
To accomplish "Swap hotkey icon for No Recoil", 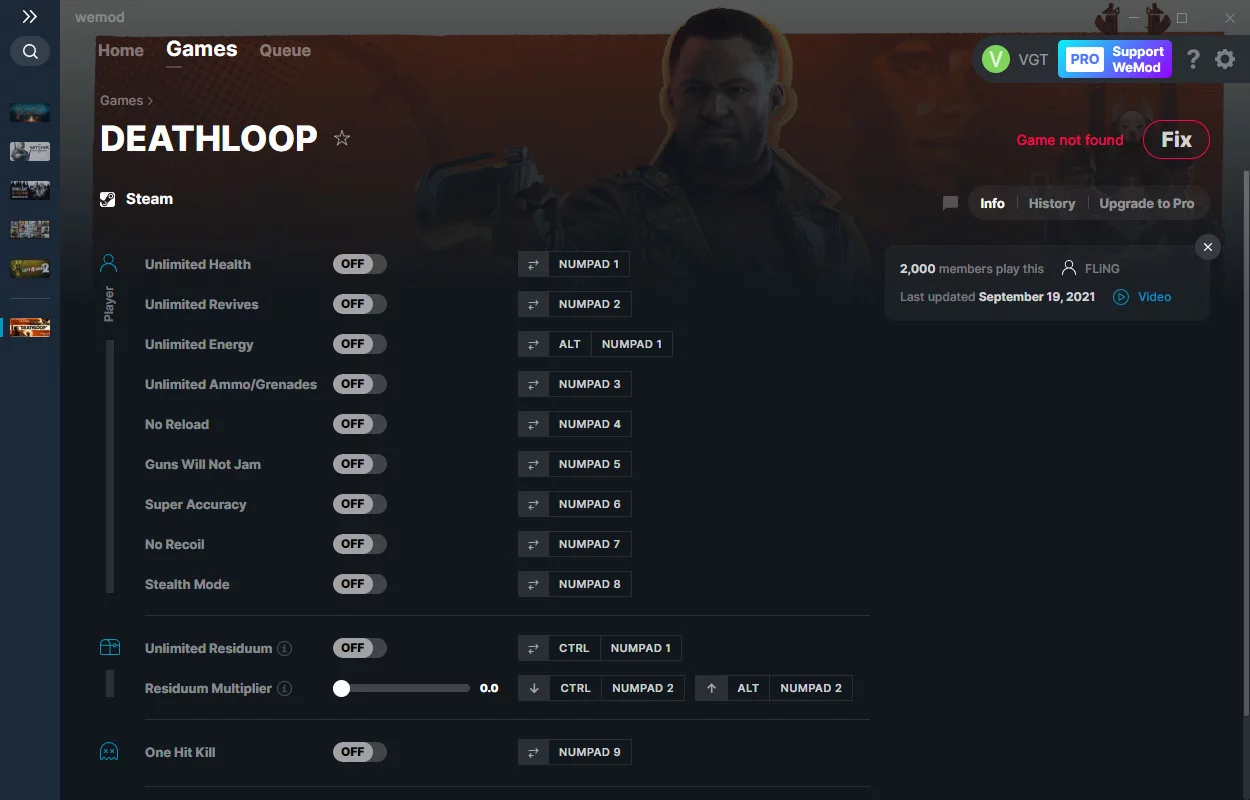I will (x=533, y=544).
